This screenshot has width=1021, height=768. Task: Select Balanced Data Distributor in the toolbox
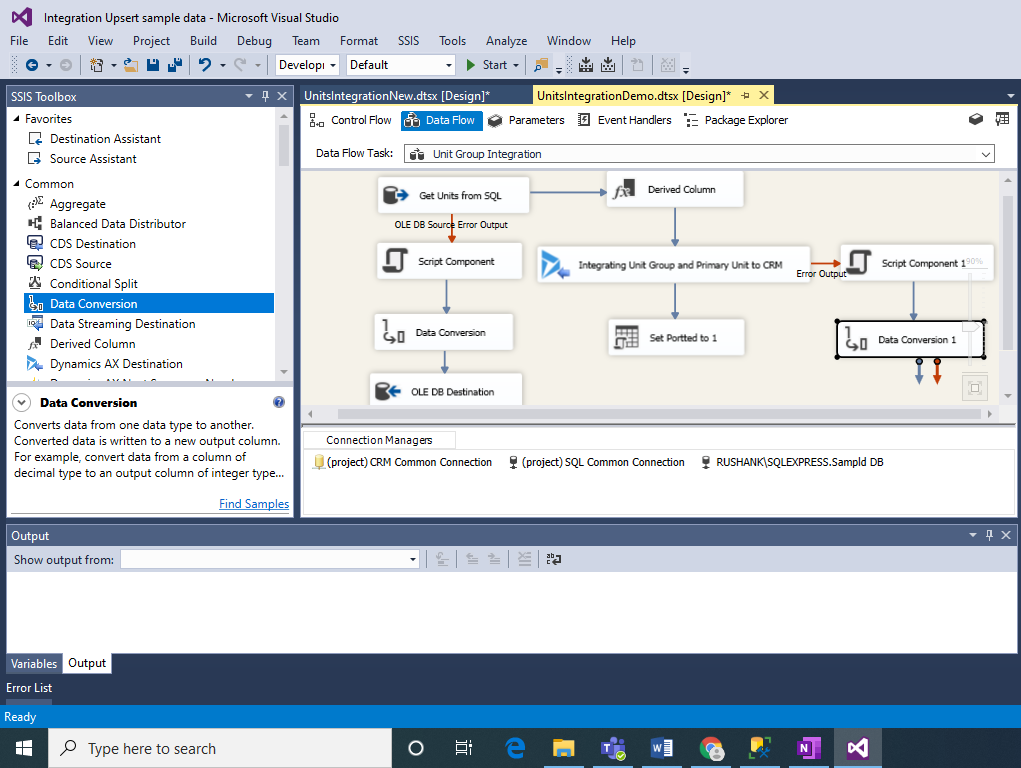point(118,223)
